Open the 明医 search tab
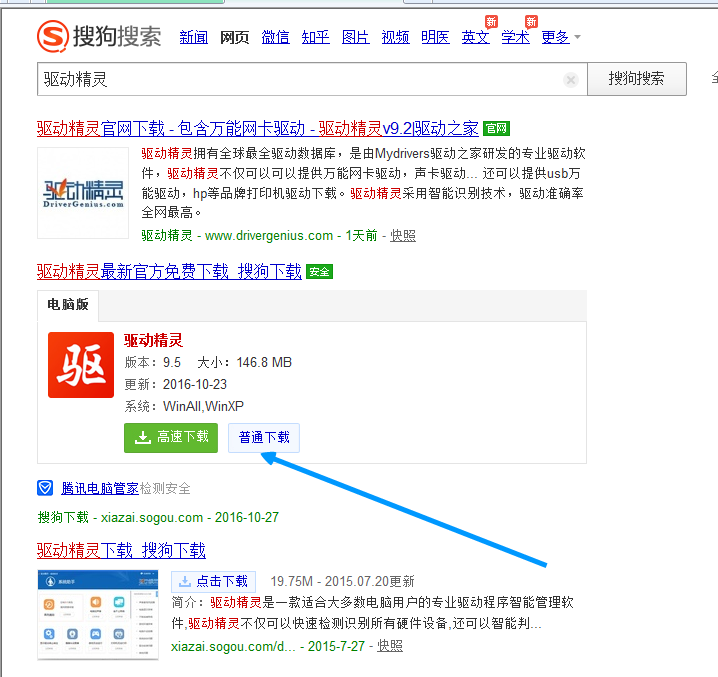This screenshot has height=677, width=718. pos(435,37)
